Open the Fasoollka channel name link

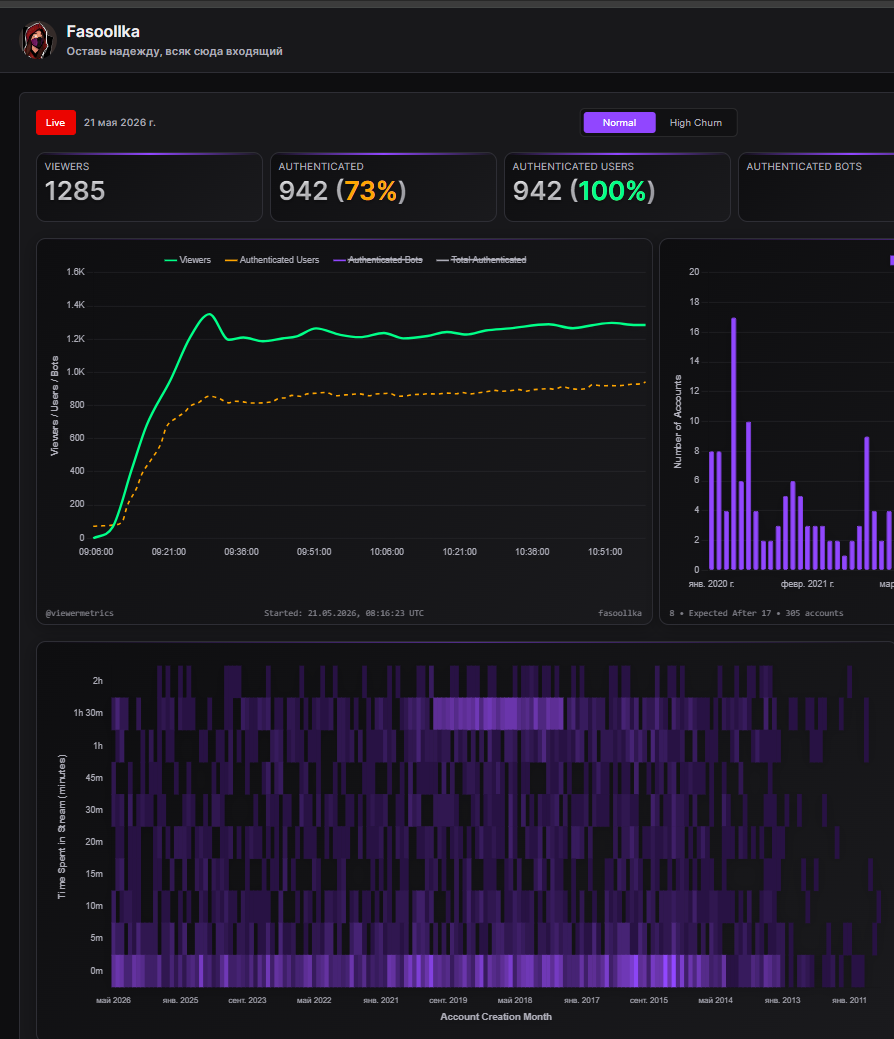click(103, 31)
